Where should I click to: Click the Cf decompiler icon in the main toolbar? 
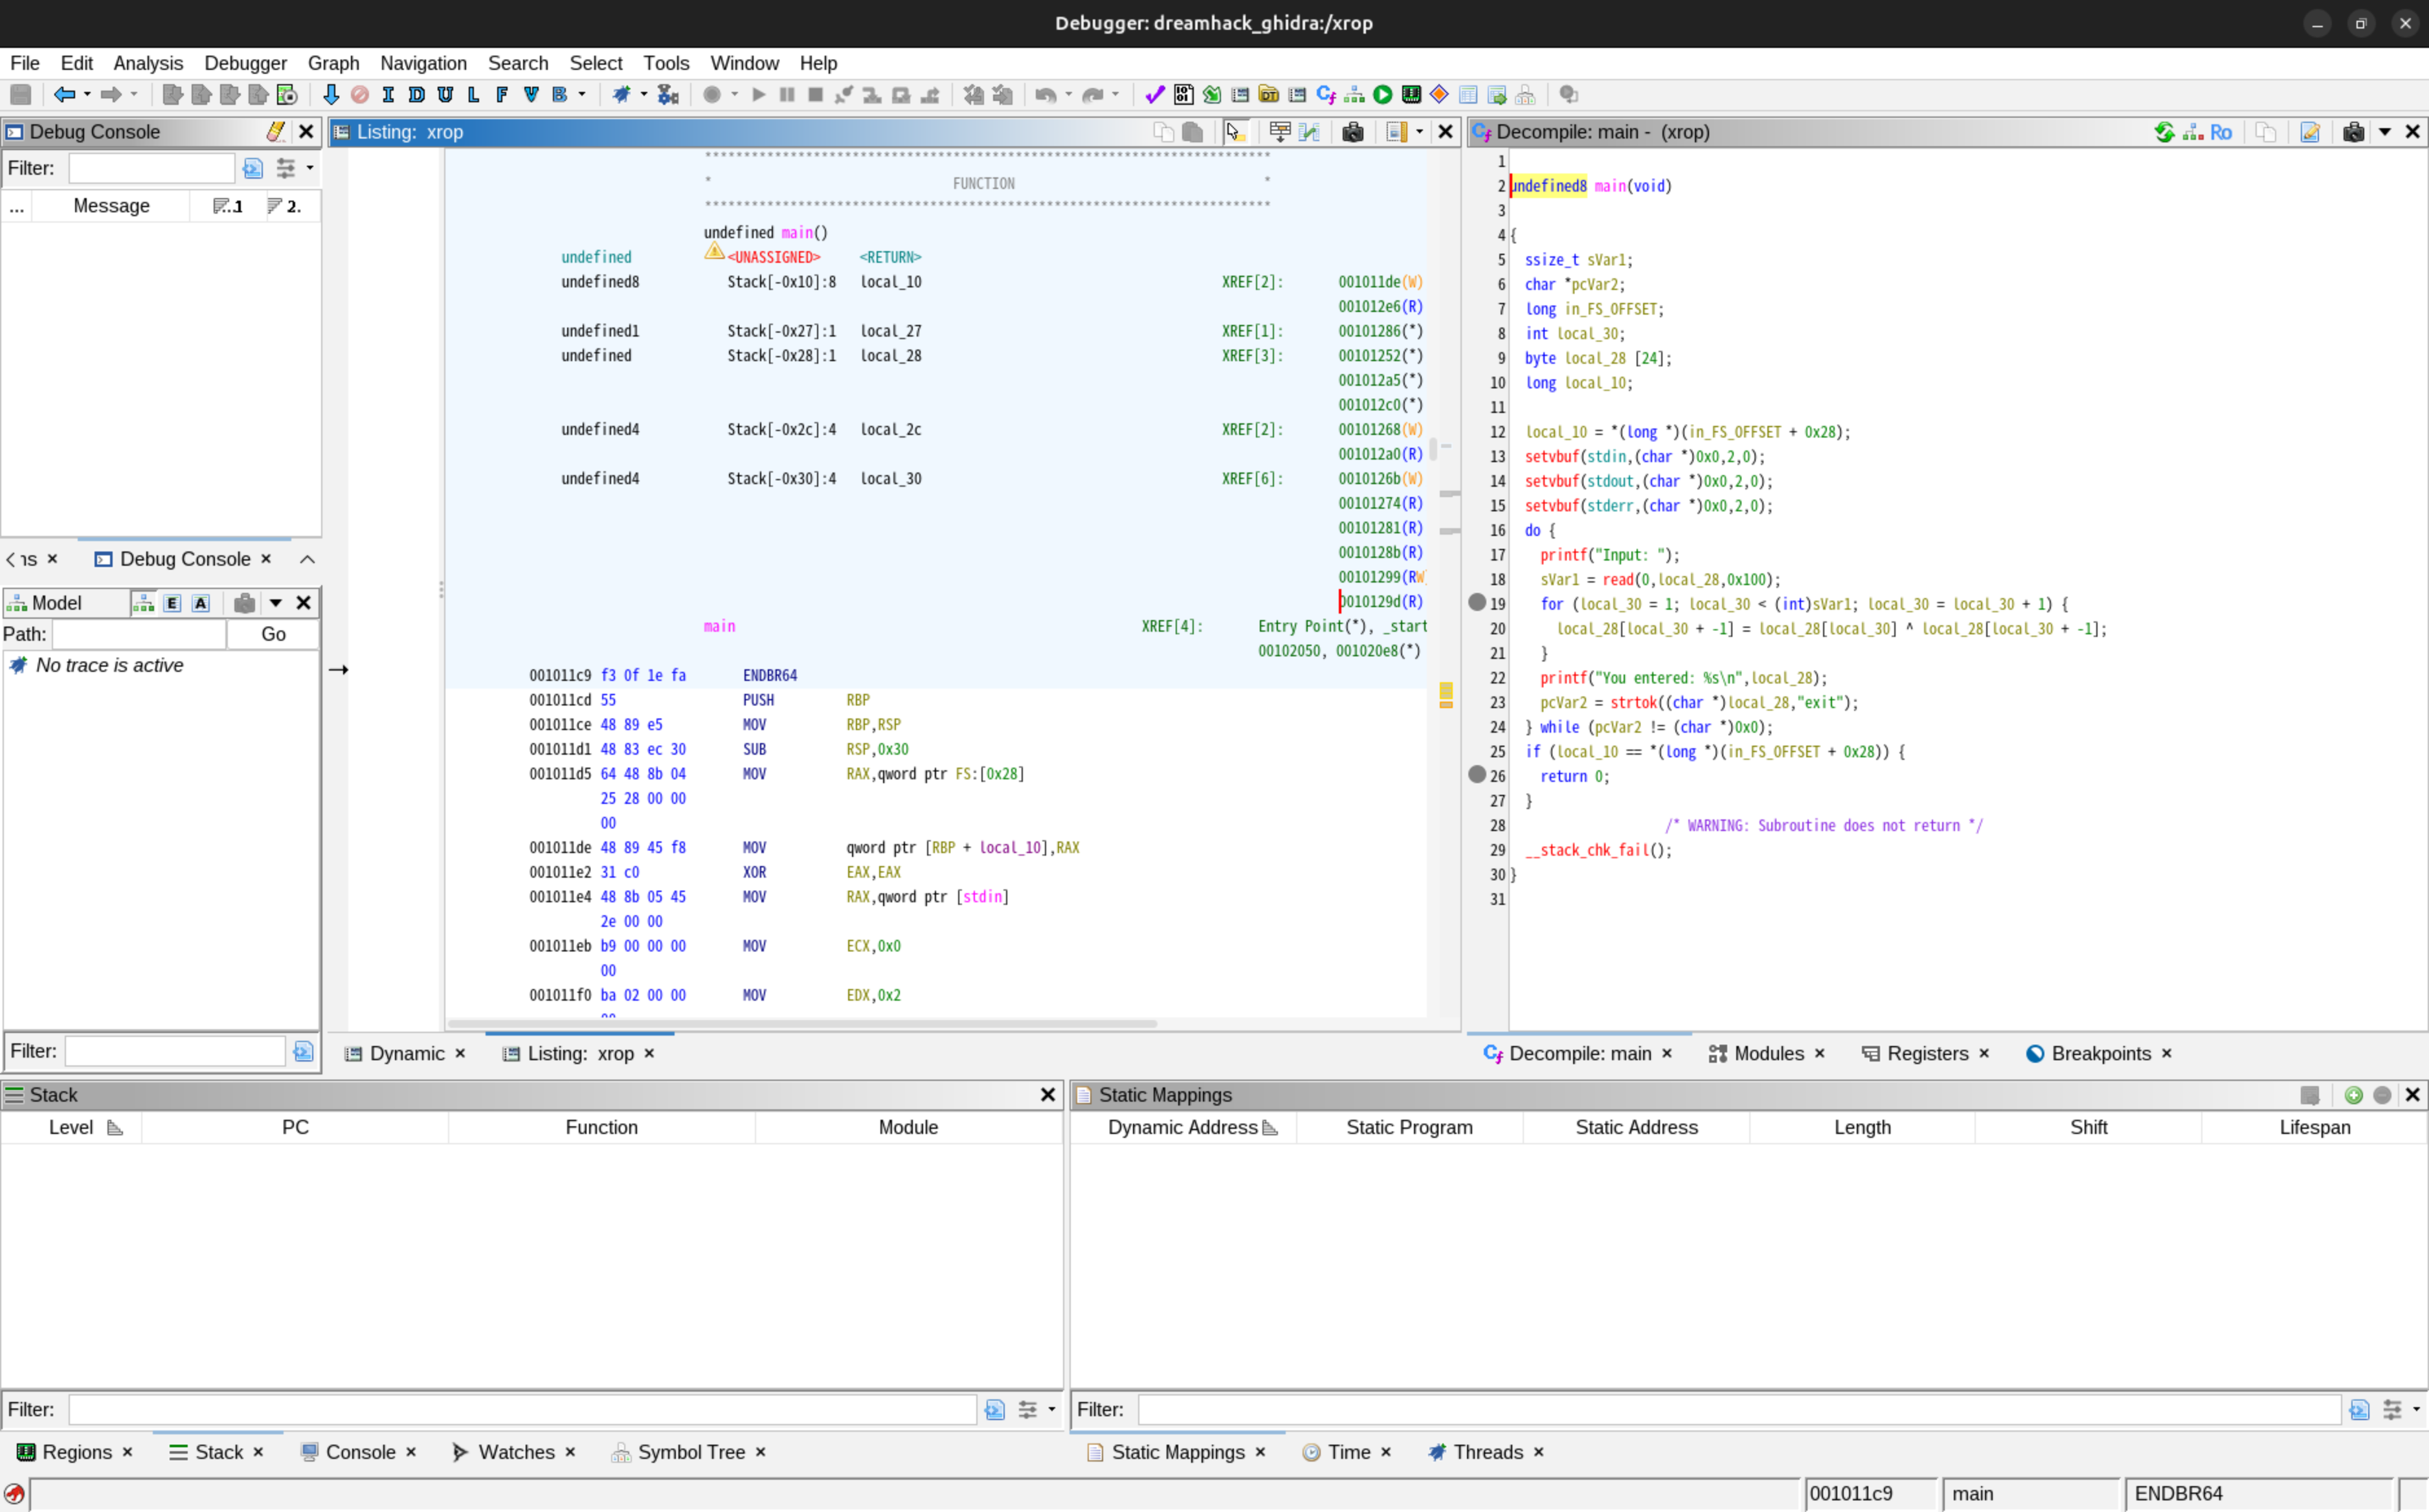[1326, 95]
